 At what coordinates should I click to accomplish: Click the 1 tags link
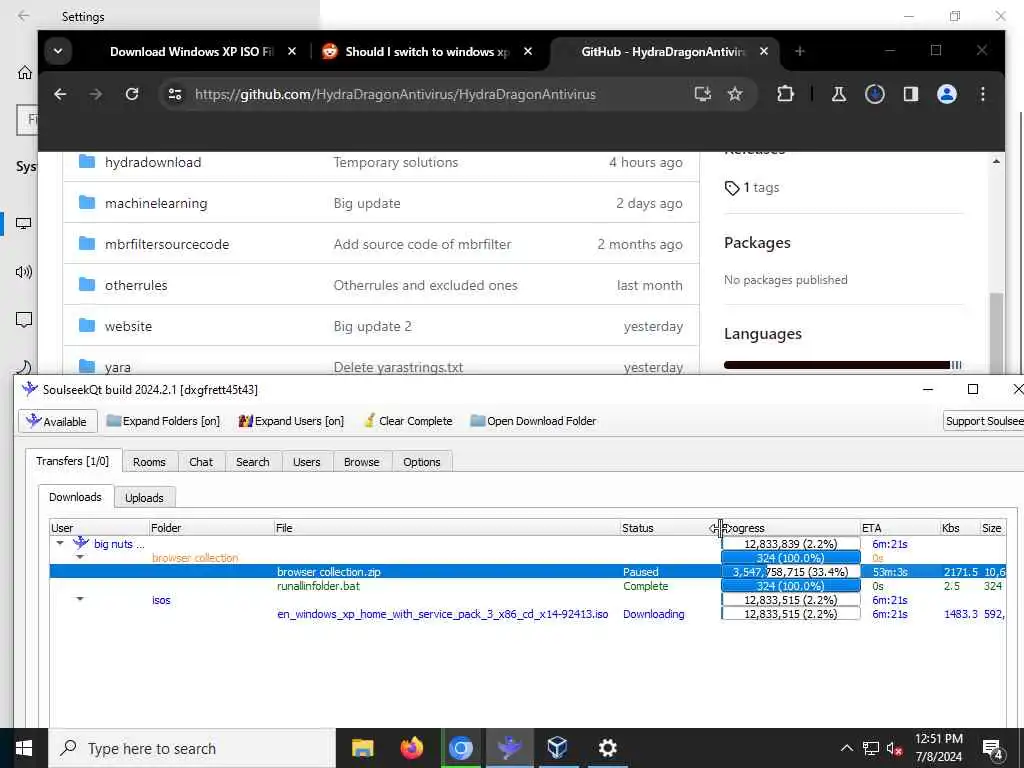(752, 188)
